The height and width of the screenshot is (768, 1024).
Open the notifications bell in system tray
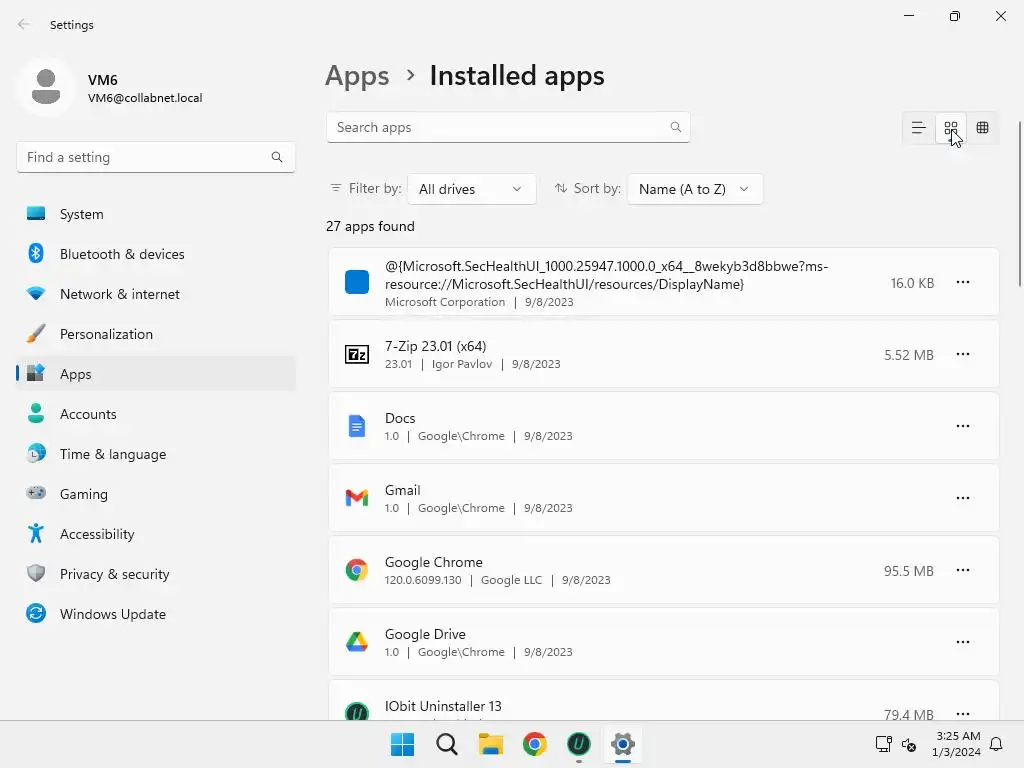996,744
